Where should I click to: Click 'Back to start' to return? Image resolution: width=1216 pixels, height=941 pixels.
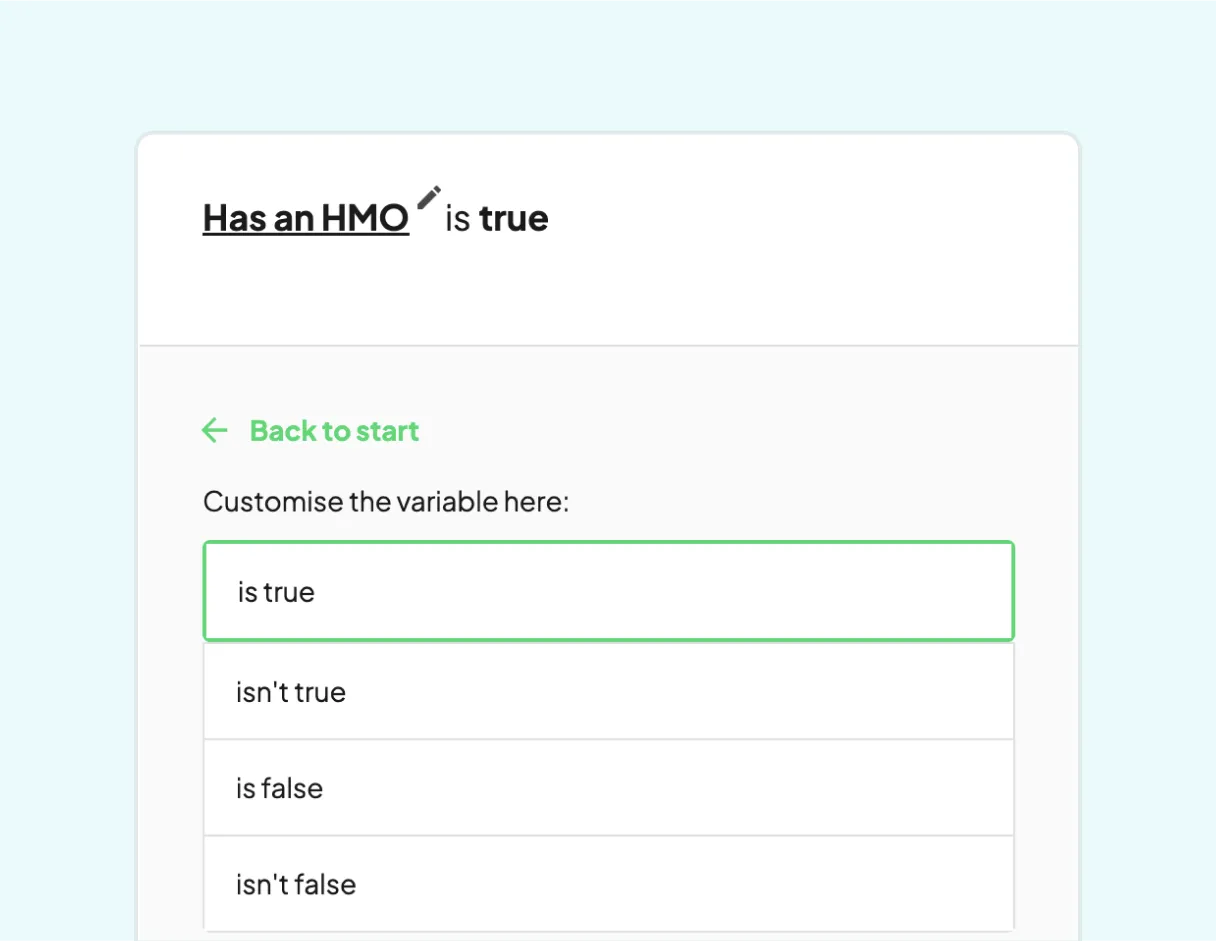[333, 430]
